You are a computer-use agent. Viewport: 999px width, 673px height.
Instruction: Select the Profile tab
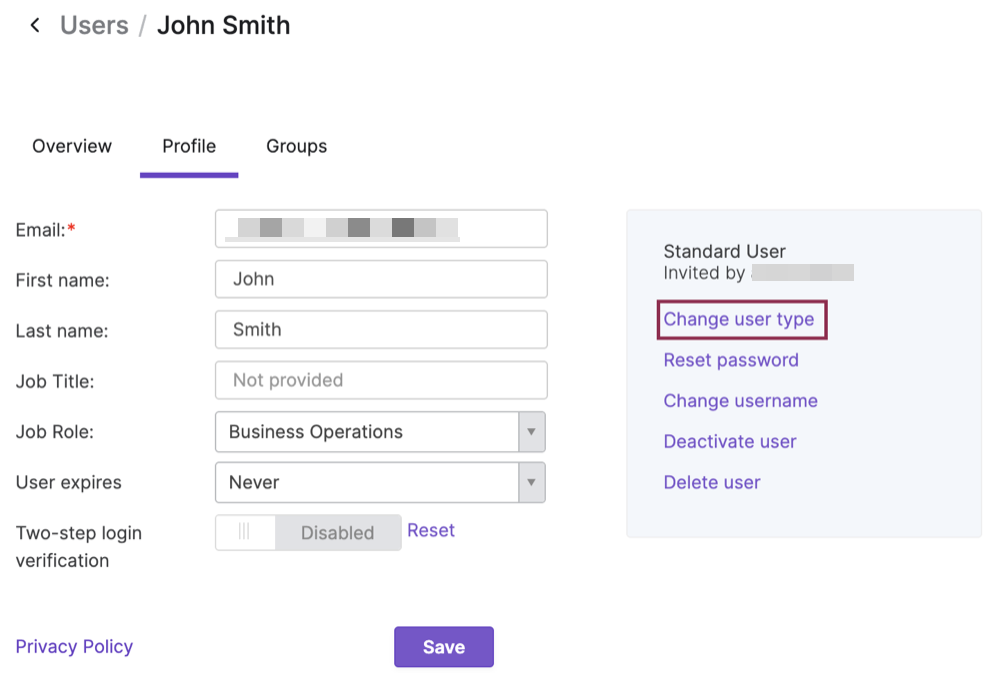[189, 146]
